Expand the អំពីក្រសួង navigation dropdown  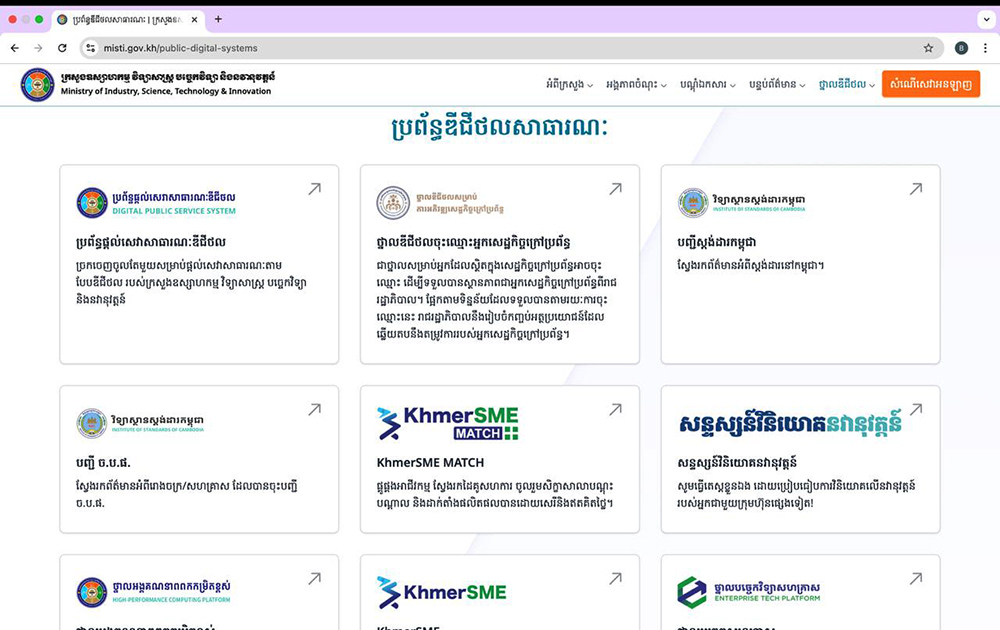coord(569,85)
